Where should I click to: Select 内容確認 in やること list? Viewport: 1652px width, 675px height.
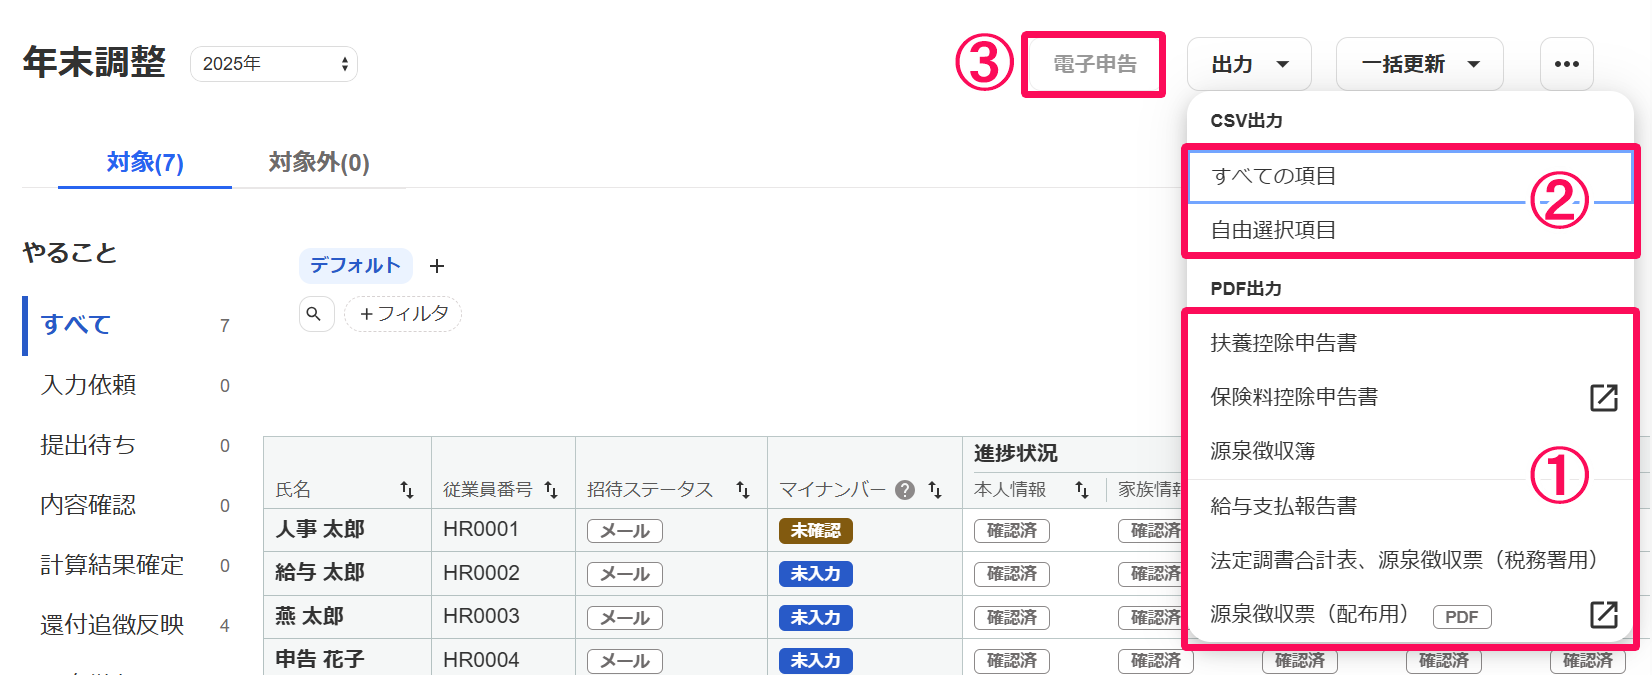tap(128, 505)
